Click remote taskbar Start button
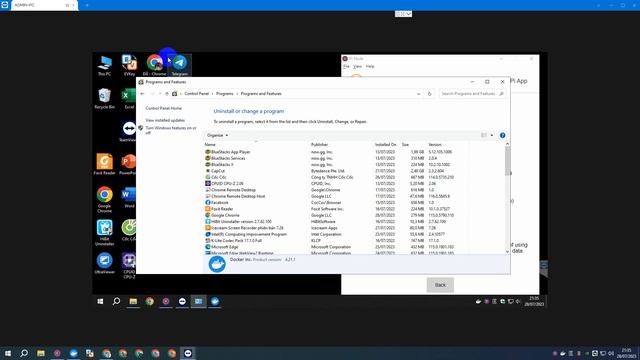This screenshot has width=640, height=360. [x=100, y=301]
